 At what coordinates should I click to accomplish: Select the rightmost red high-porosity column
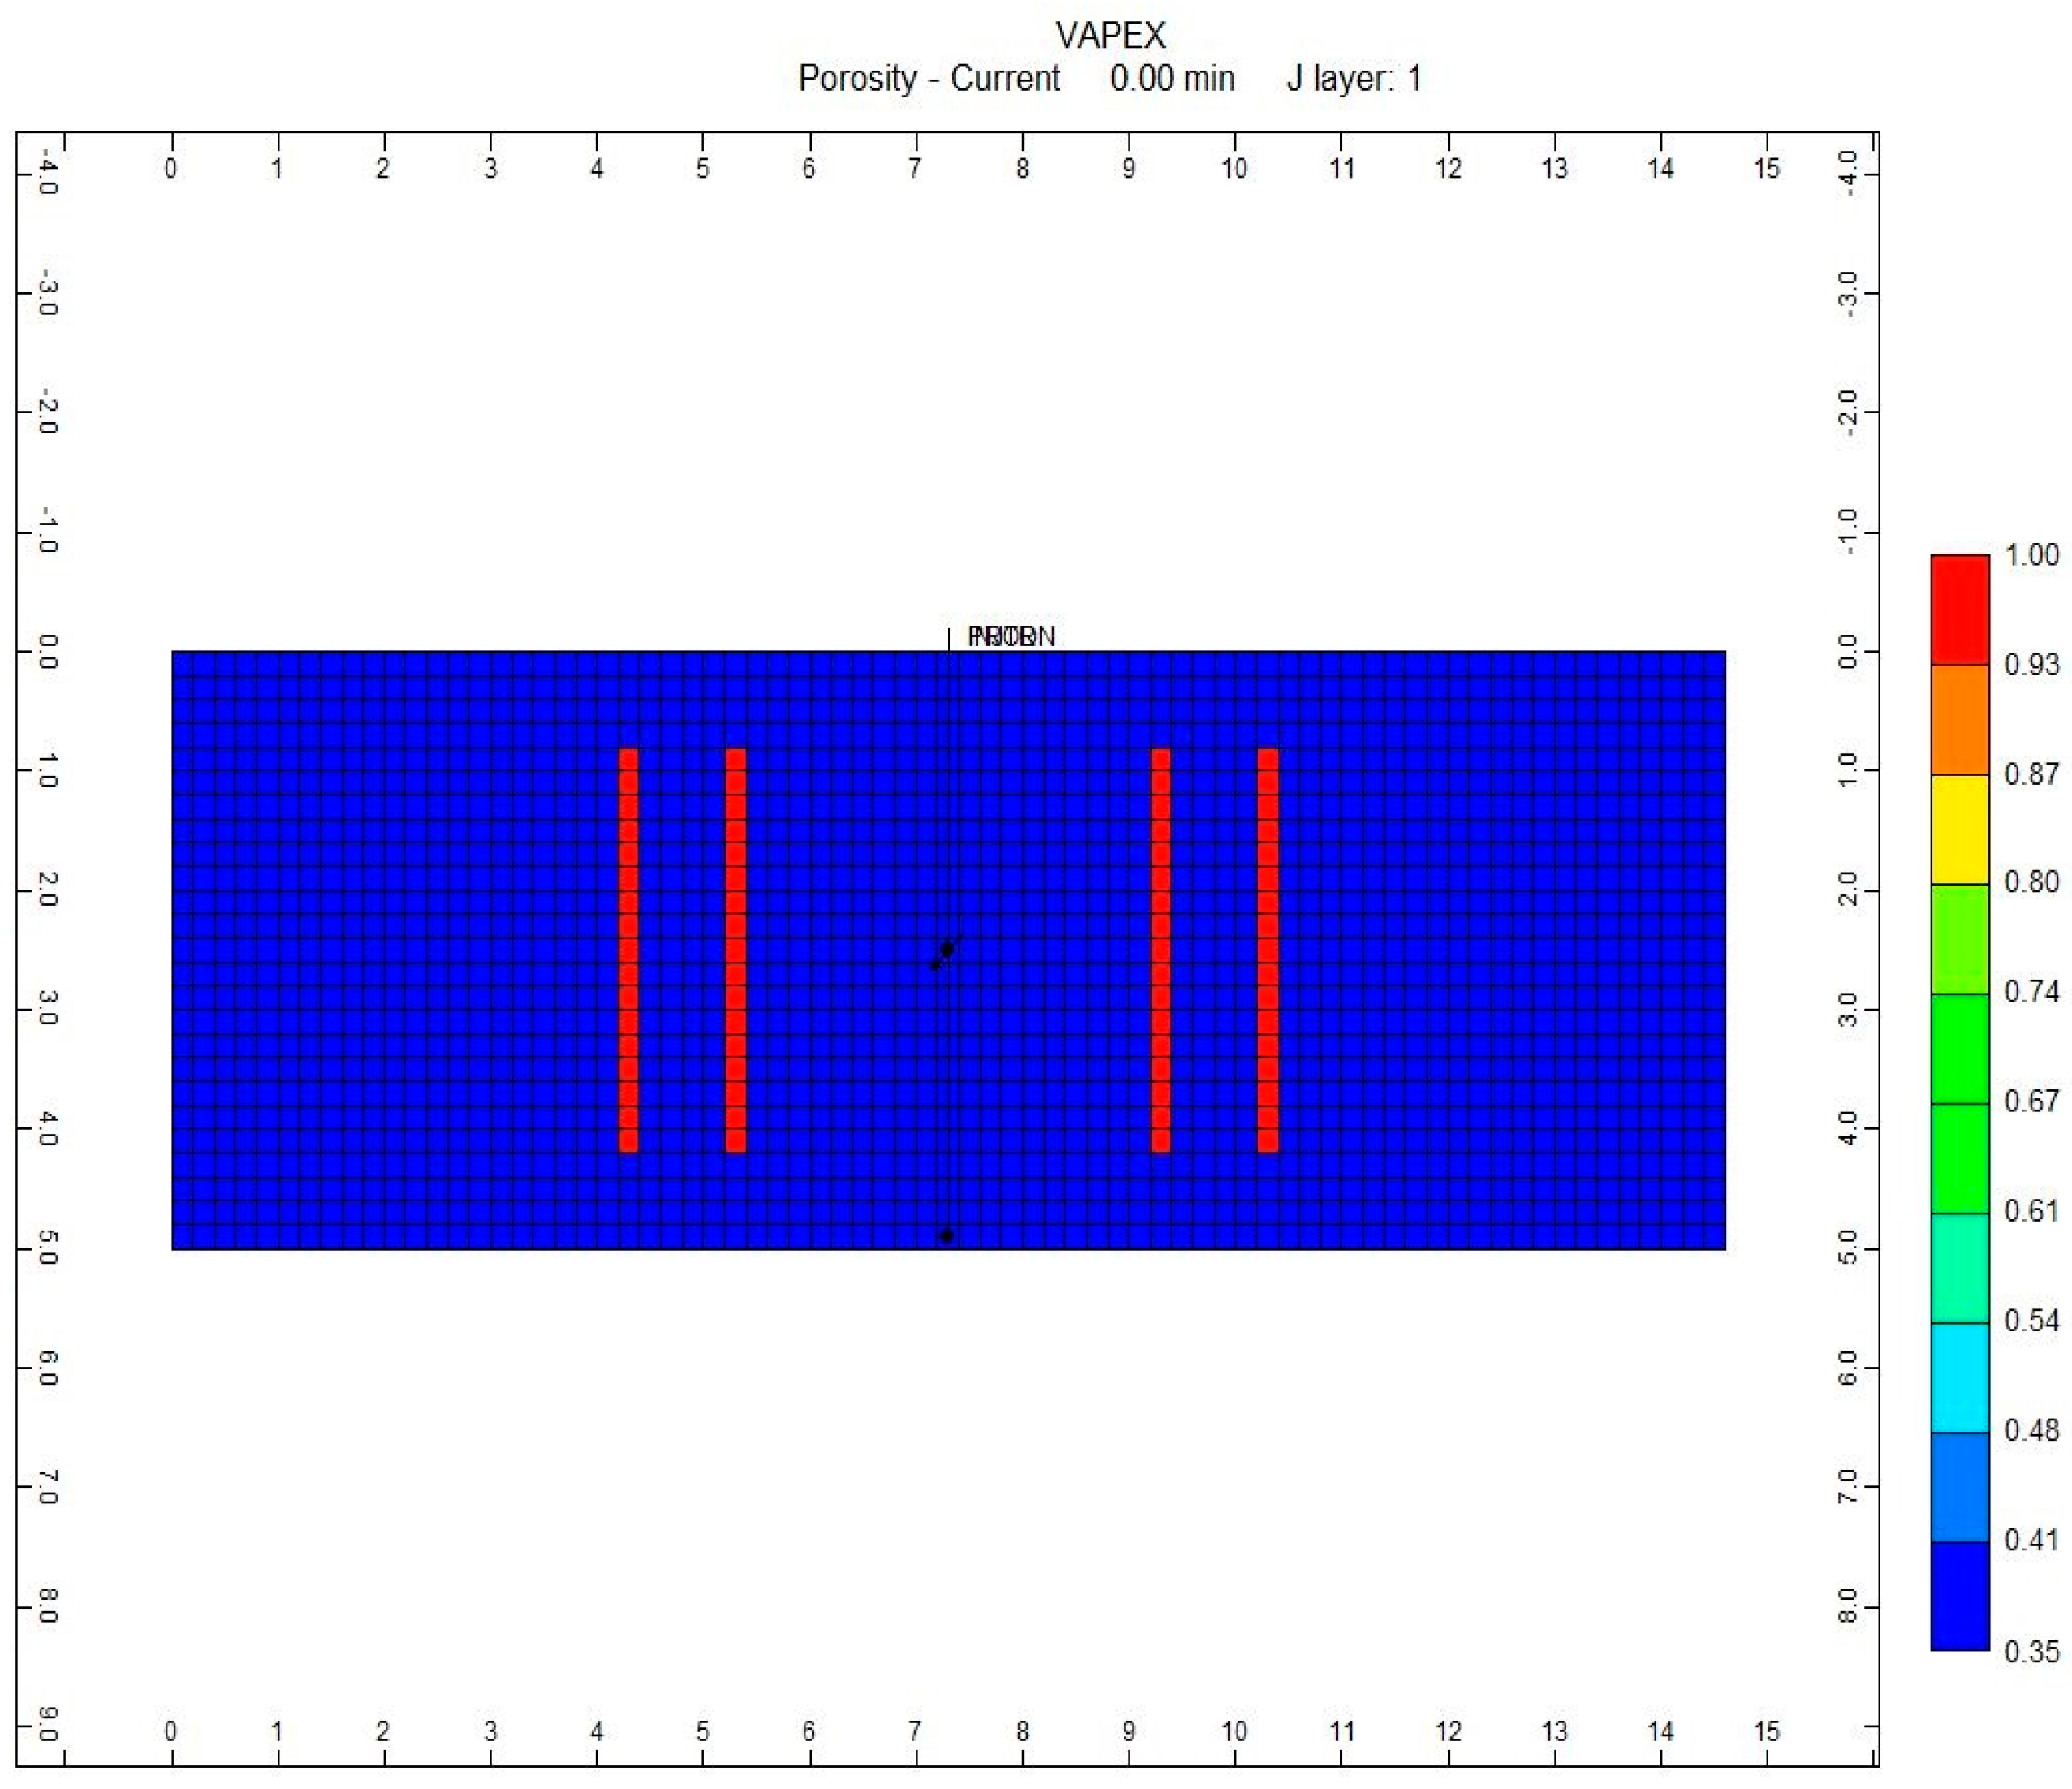click(1267, 950)
